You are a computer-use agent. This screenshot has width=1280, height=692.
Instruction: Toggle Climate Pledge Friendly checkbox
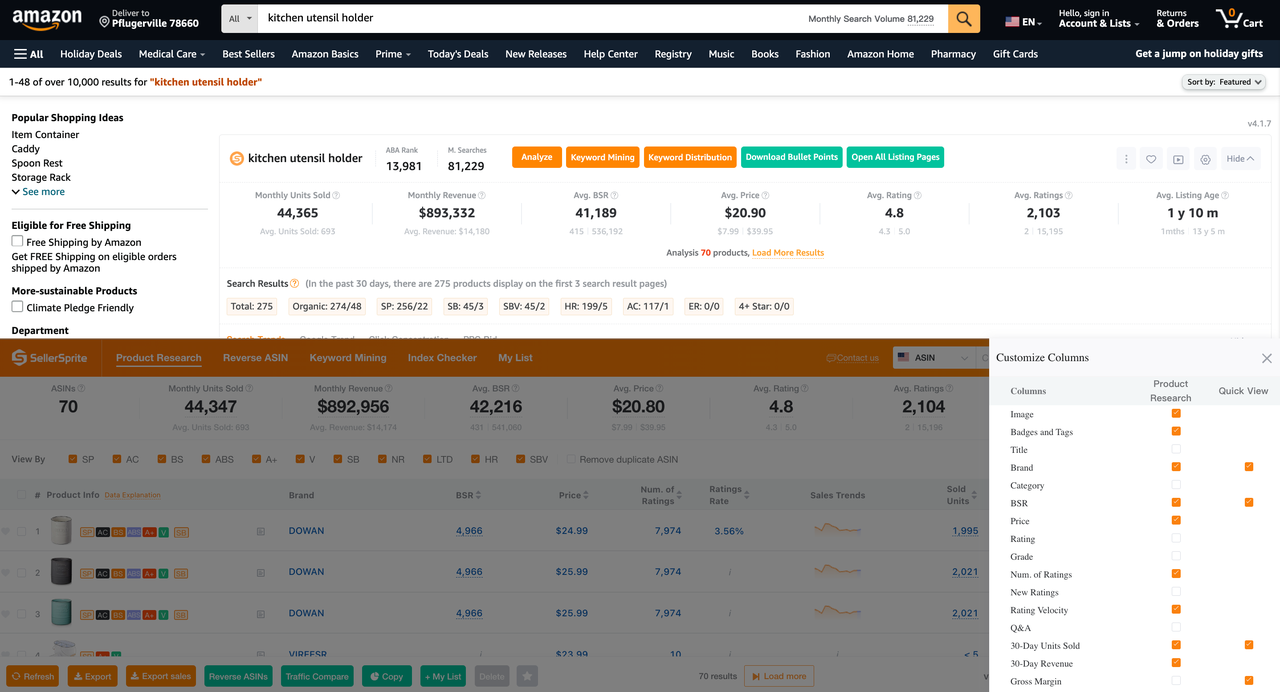pyautogui.click(x=17, y=306)
